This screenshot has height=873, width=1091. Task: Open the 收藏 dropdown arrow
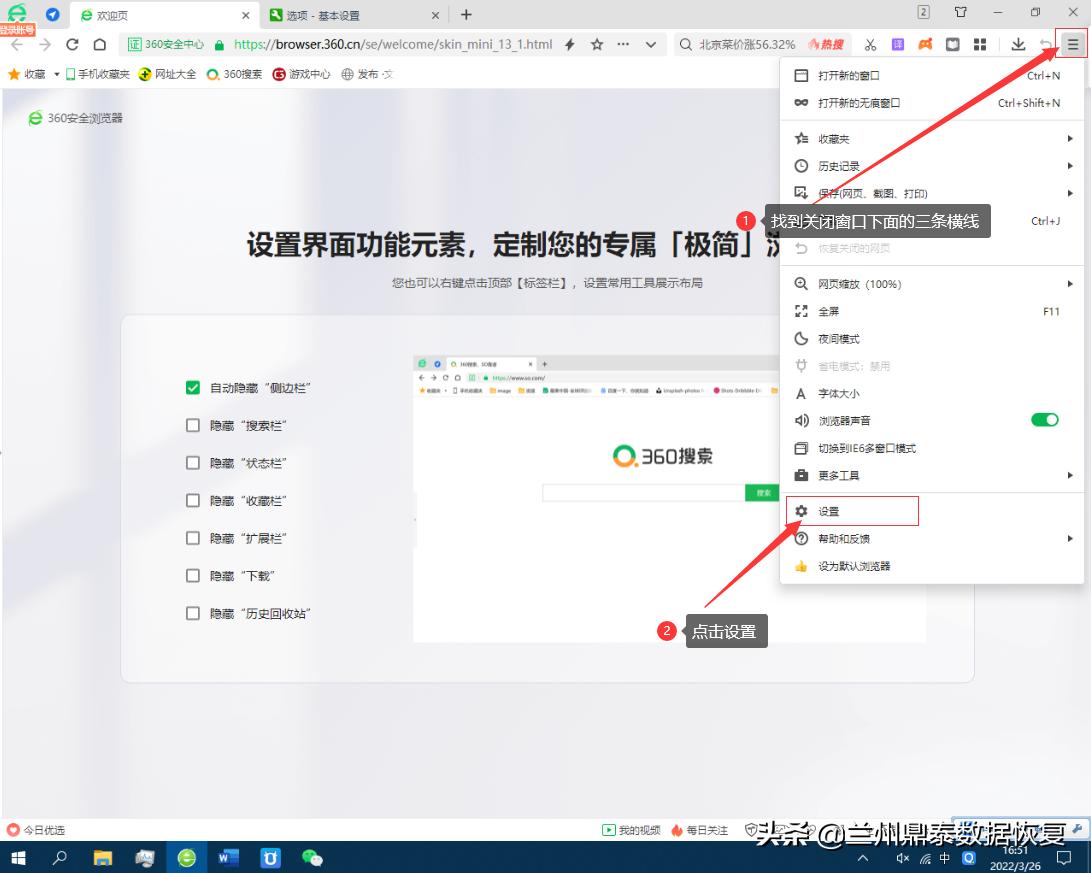pos(57,74)
